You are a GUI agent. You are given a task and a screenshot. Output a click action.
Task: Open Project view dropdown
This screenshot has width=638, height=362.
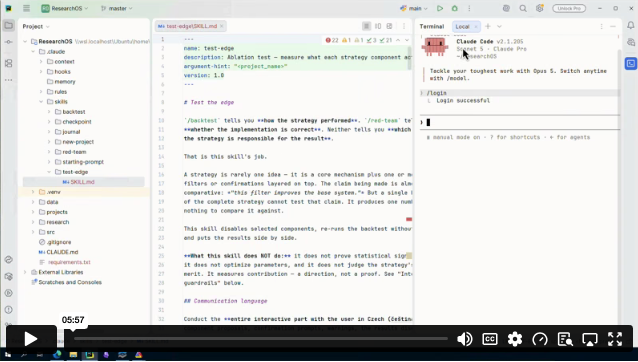36,26
